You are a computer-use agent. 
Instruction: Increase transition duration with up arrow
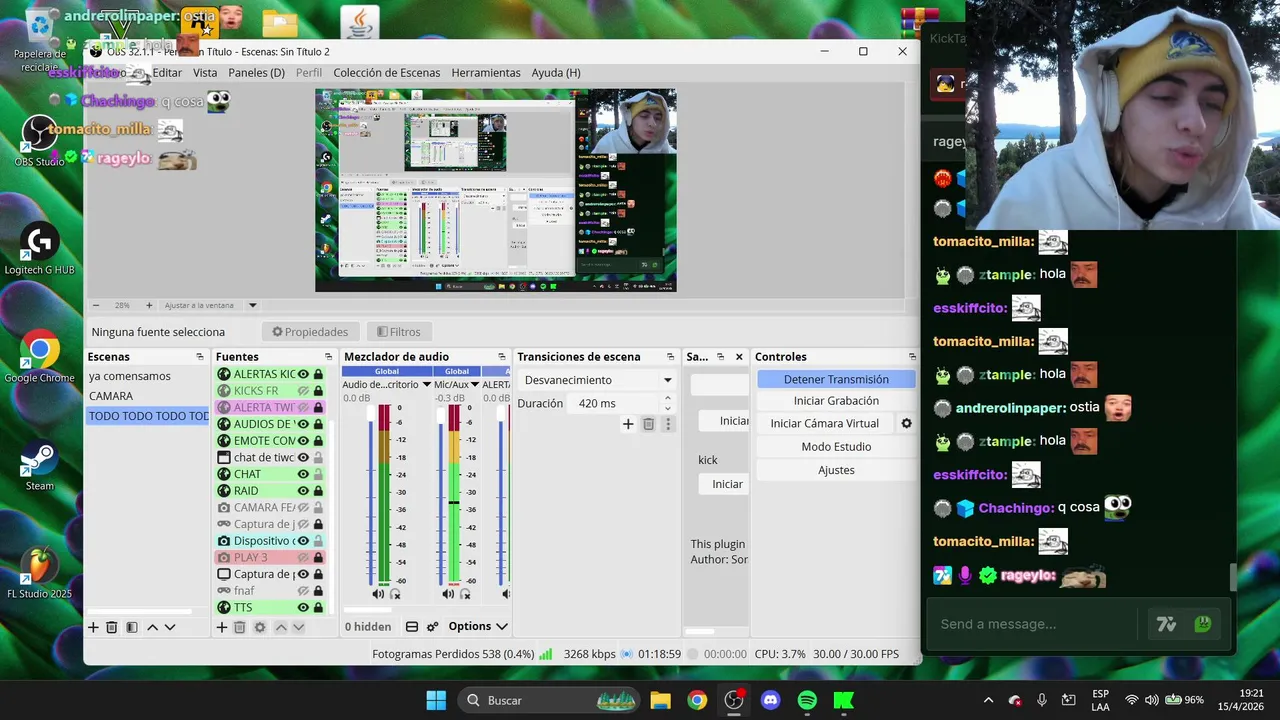coord(668,398)
